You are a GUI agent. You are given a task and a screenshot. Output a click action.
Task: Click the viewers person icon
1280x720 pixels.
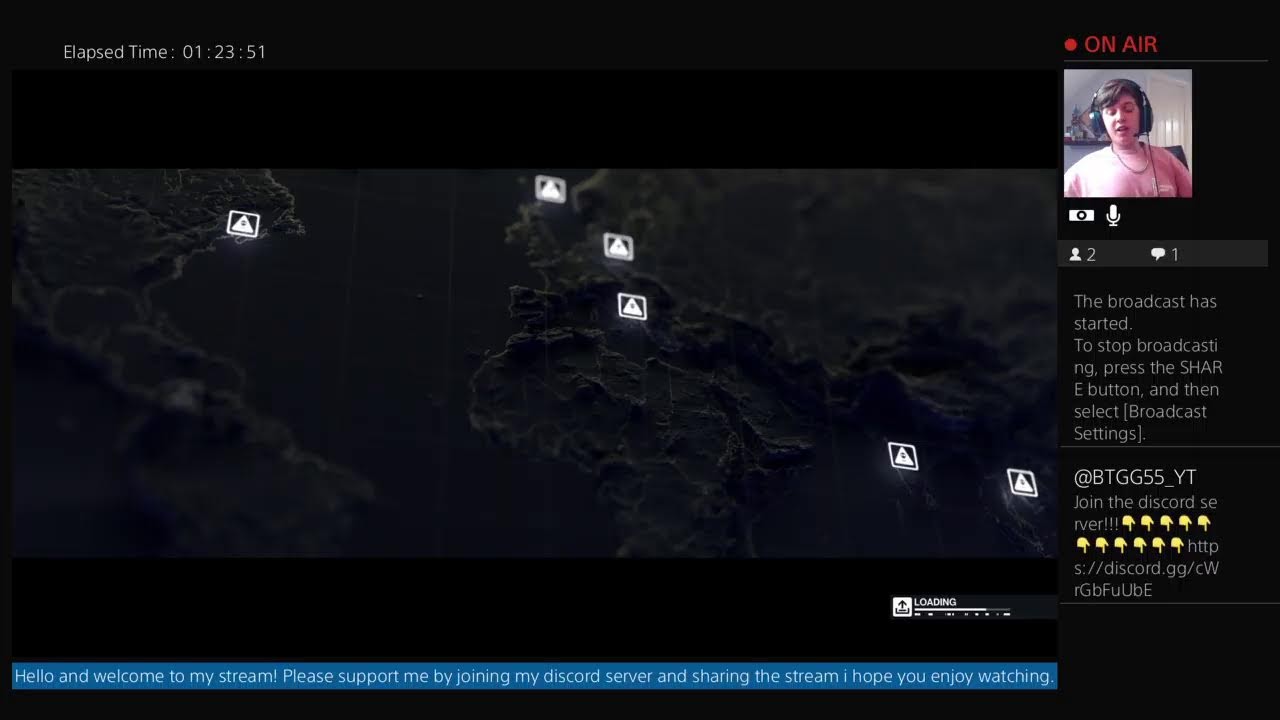coord(1076,255)
